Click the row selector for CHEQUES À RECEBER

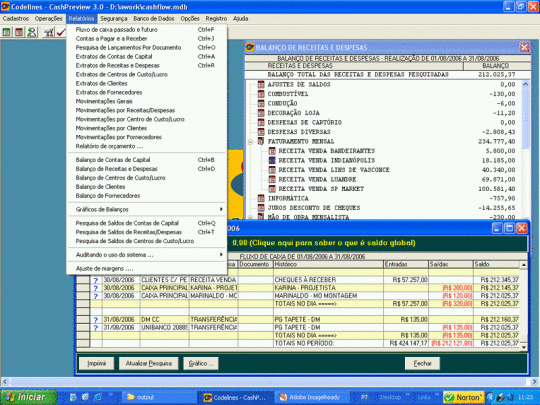click(x=83, y=280)
